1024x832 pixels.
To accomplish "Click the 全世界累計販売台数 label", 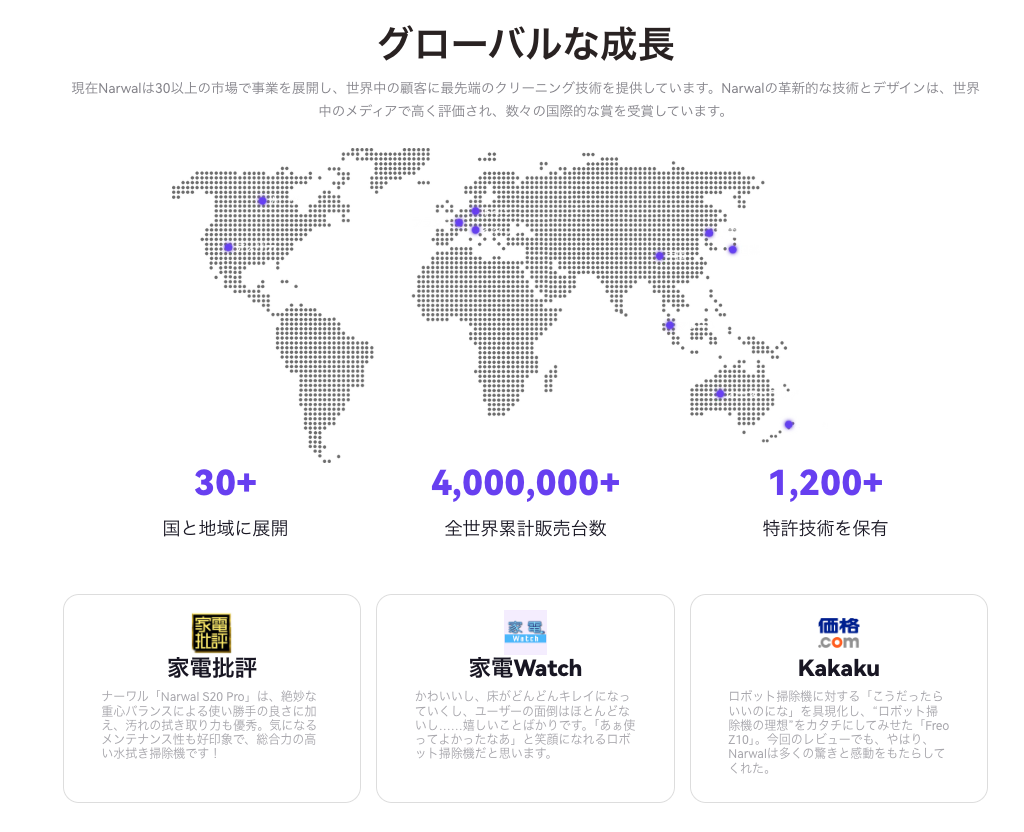I will 525,528.
